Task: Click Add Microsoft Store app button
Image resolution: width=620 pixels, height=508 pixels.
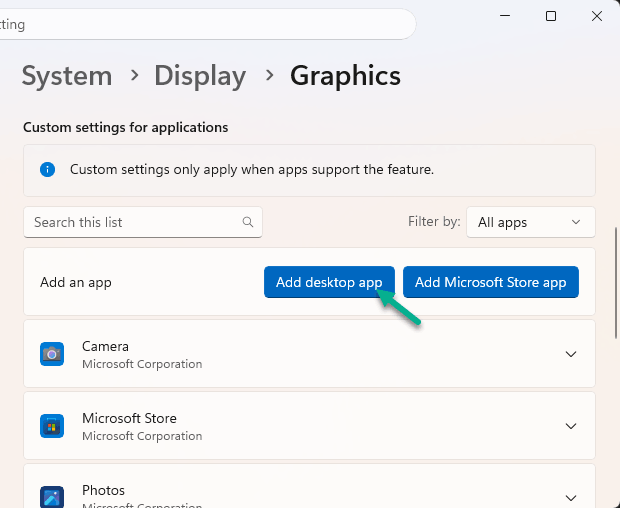Action: (491, 282)
